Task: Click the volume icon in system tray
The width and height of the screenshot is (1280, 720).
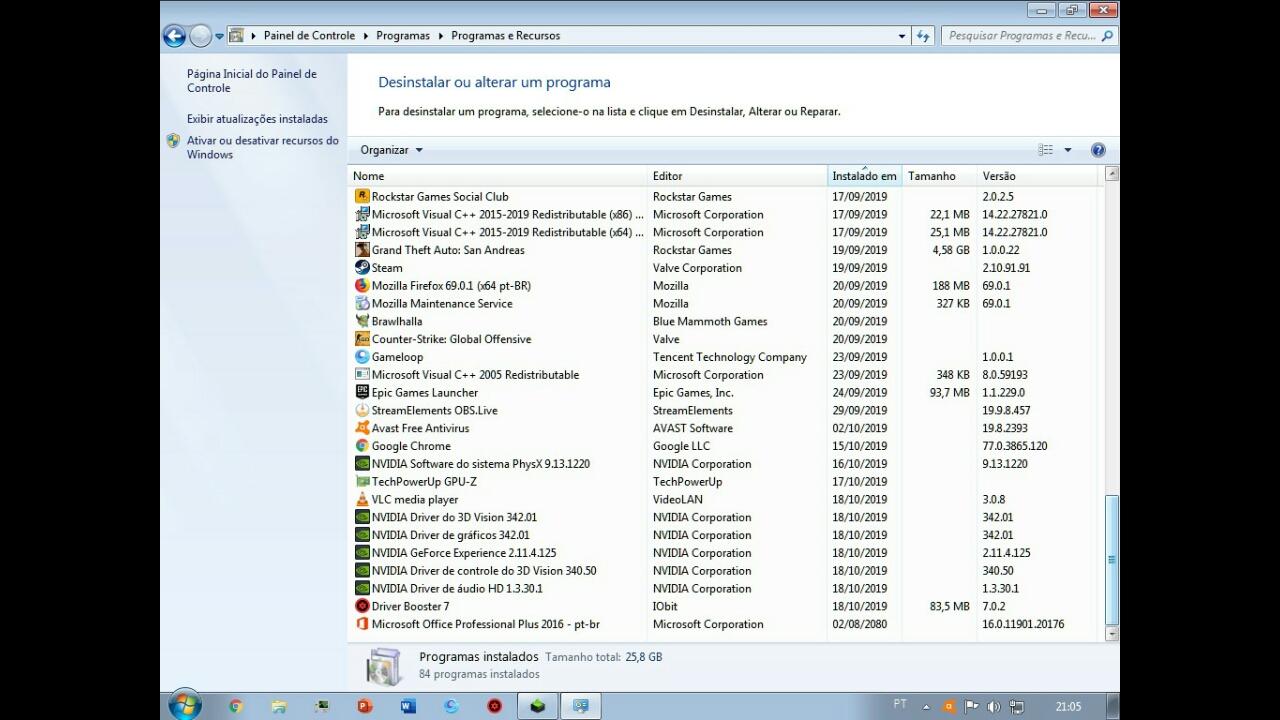Action: coord(993,706)
